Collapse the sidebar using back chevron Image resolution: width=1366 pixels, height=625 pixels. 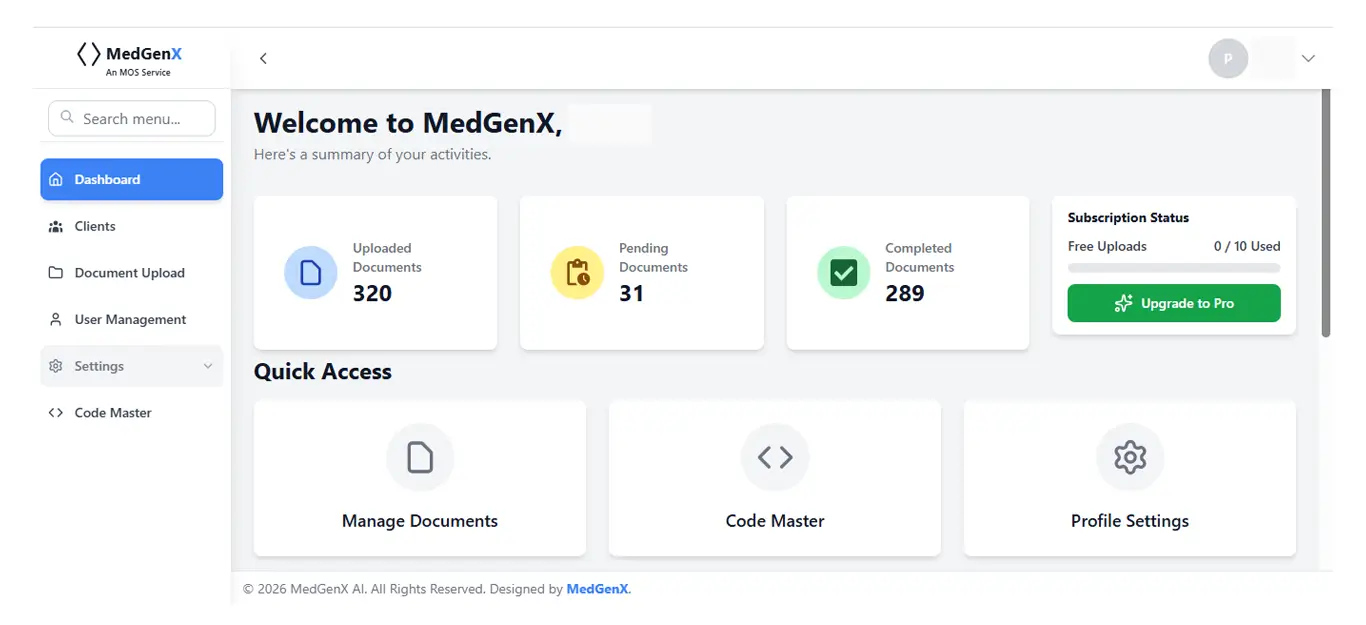click(263, 58)
